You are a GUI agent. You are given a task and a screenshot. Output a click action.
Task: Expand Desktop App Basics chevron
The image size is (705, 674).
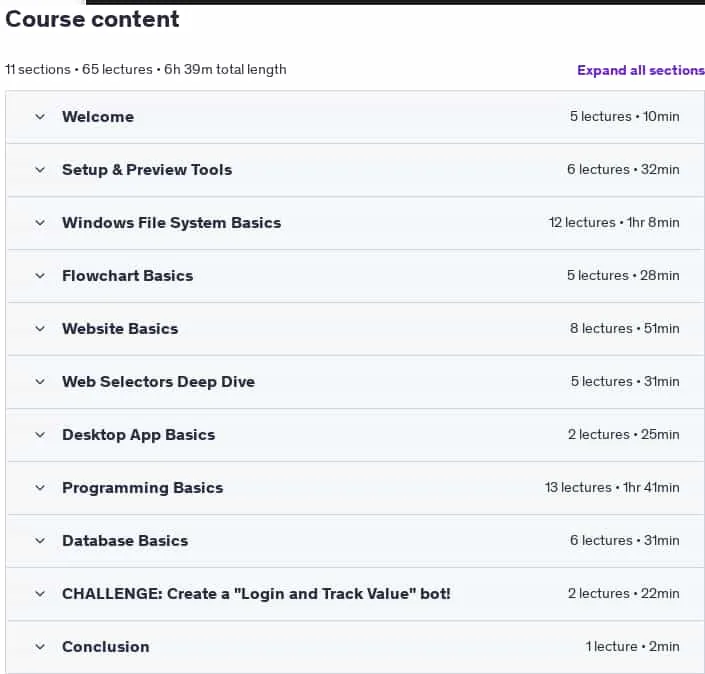[x=40, y=435]
